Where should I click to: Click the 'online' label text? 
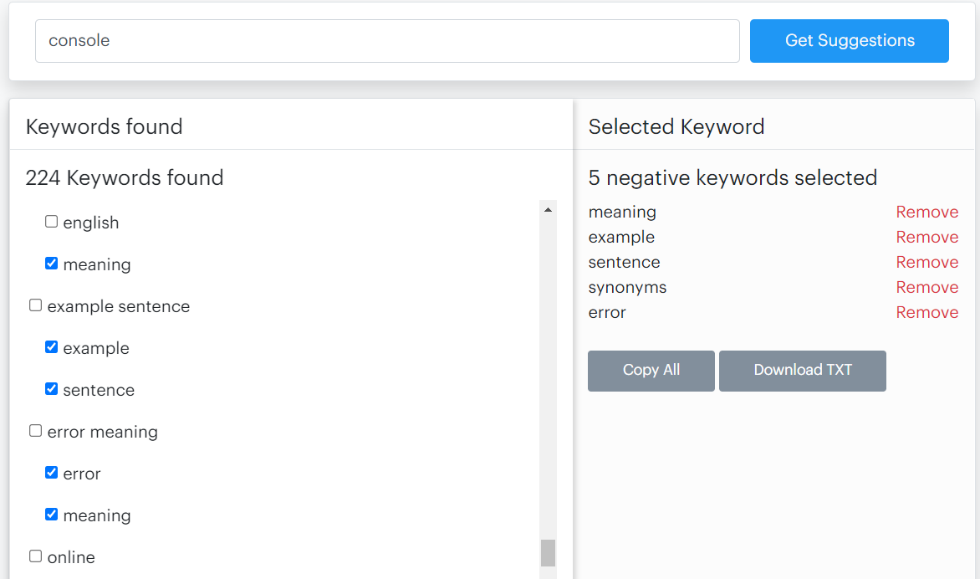pyautogui.click(x=71, y=557)
